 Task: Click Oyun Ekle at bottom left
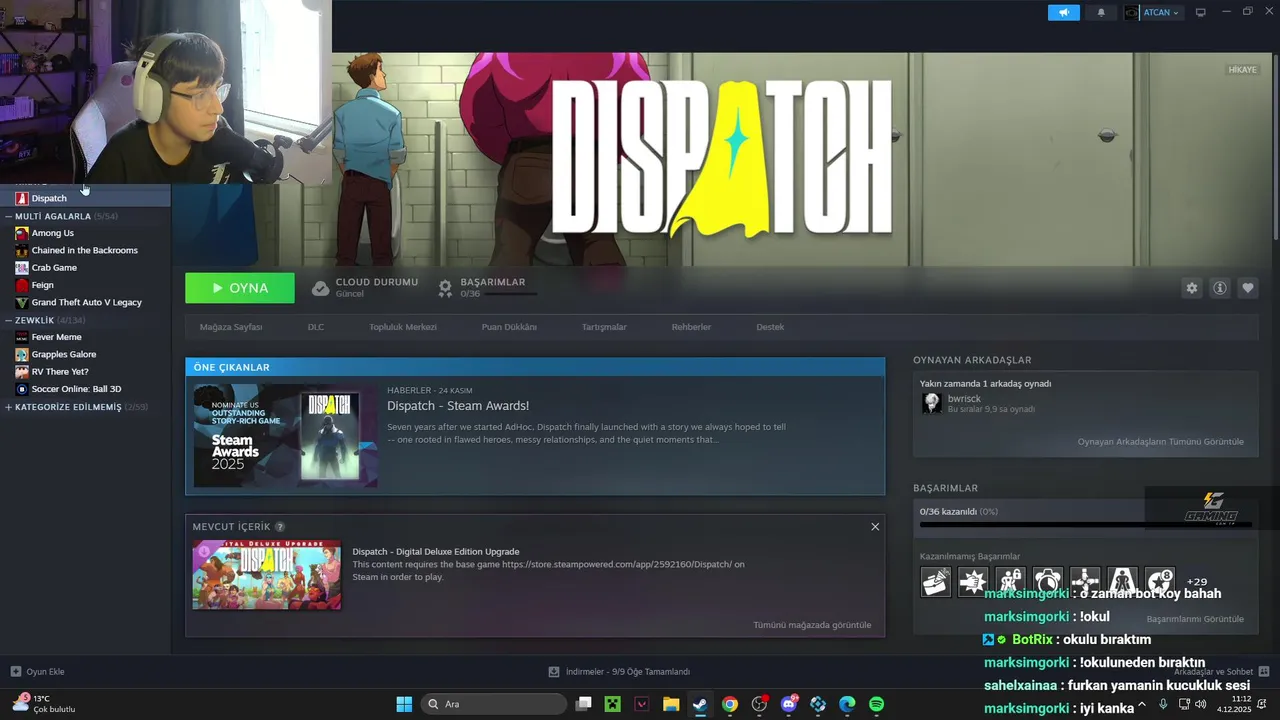[x=38, y=672]
